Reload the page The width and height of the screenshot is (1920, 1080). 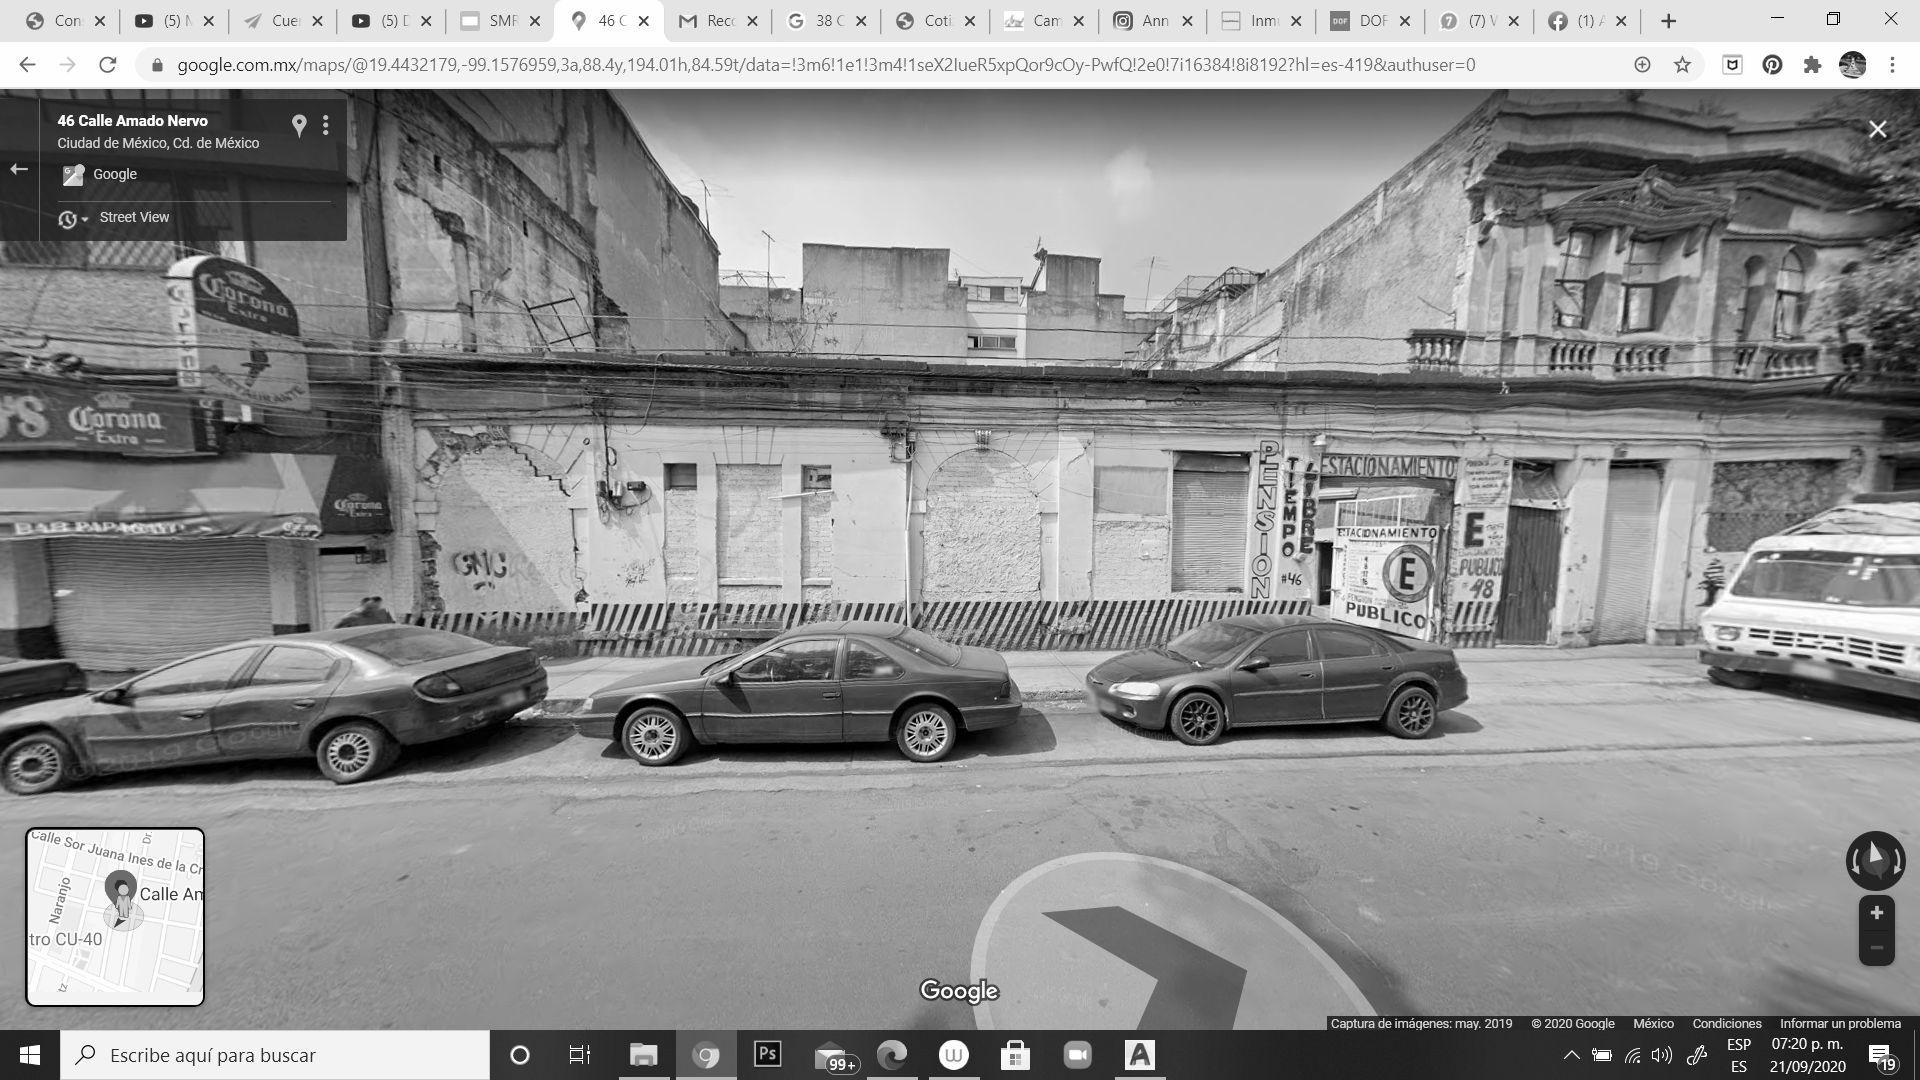coord(107,65)
